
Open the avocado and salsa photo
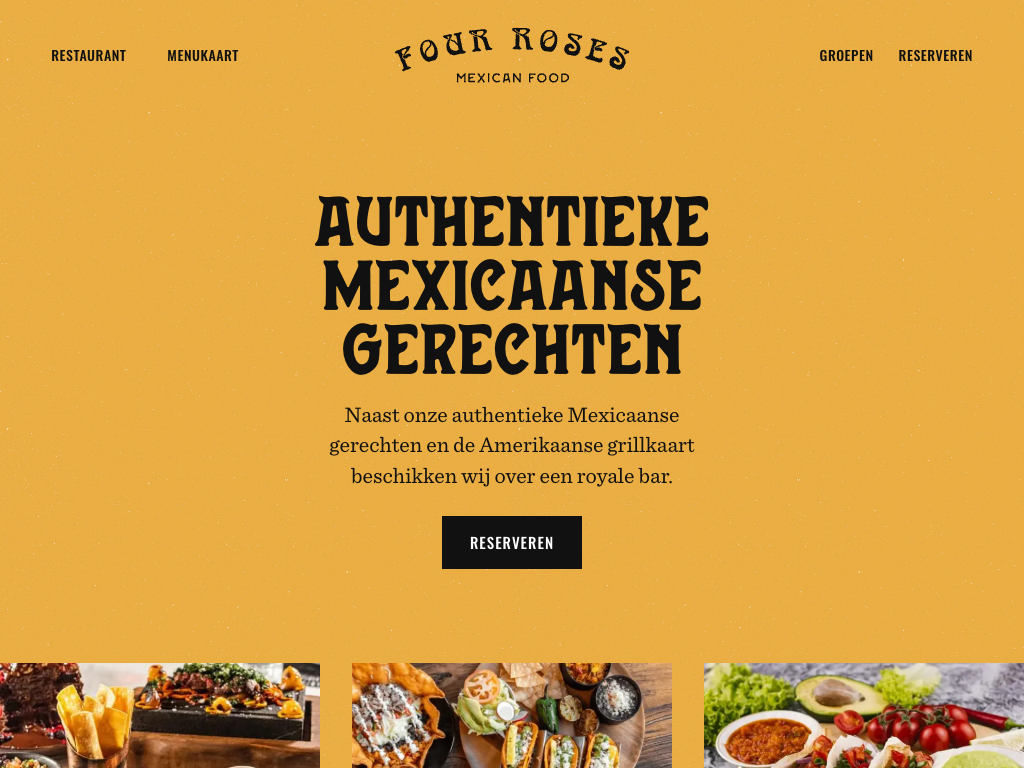pyautogui.click(x=864, y=716)
